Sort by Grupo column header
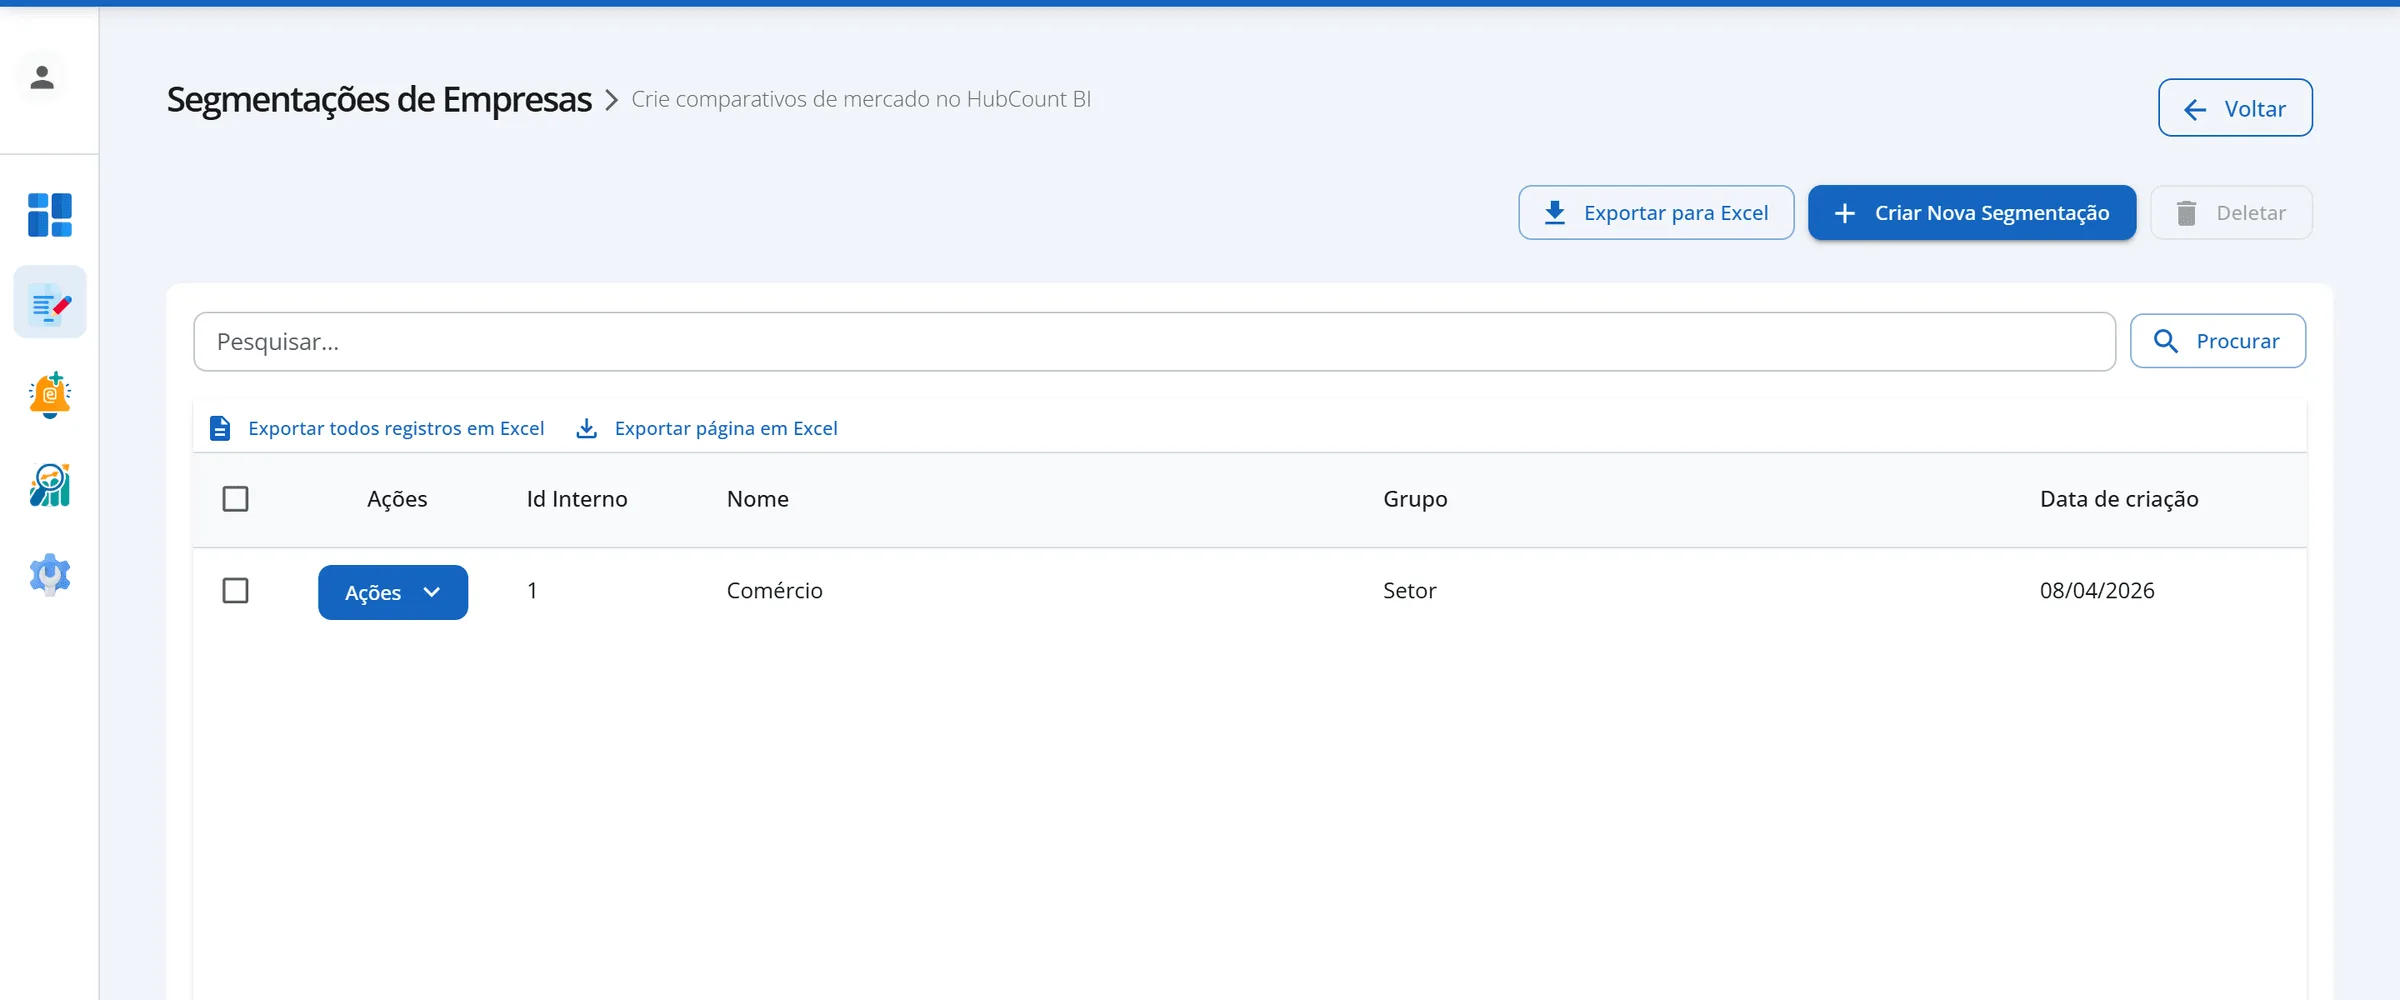The image size is (2400, 1000). coord(1415,499)
